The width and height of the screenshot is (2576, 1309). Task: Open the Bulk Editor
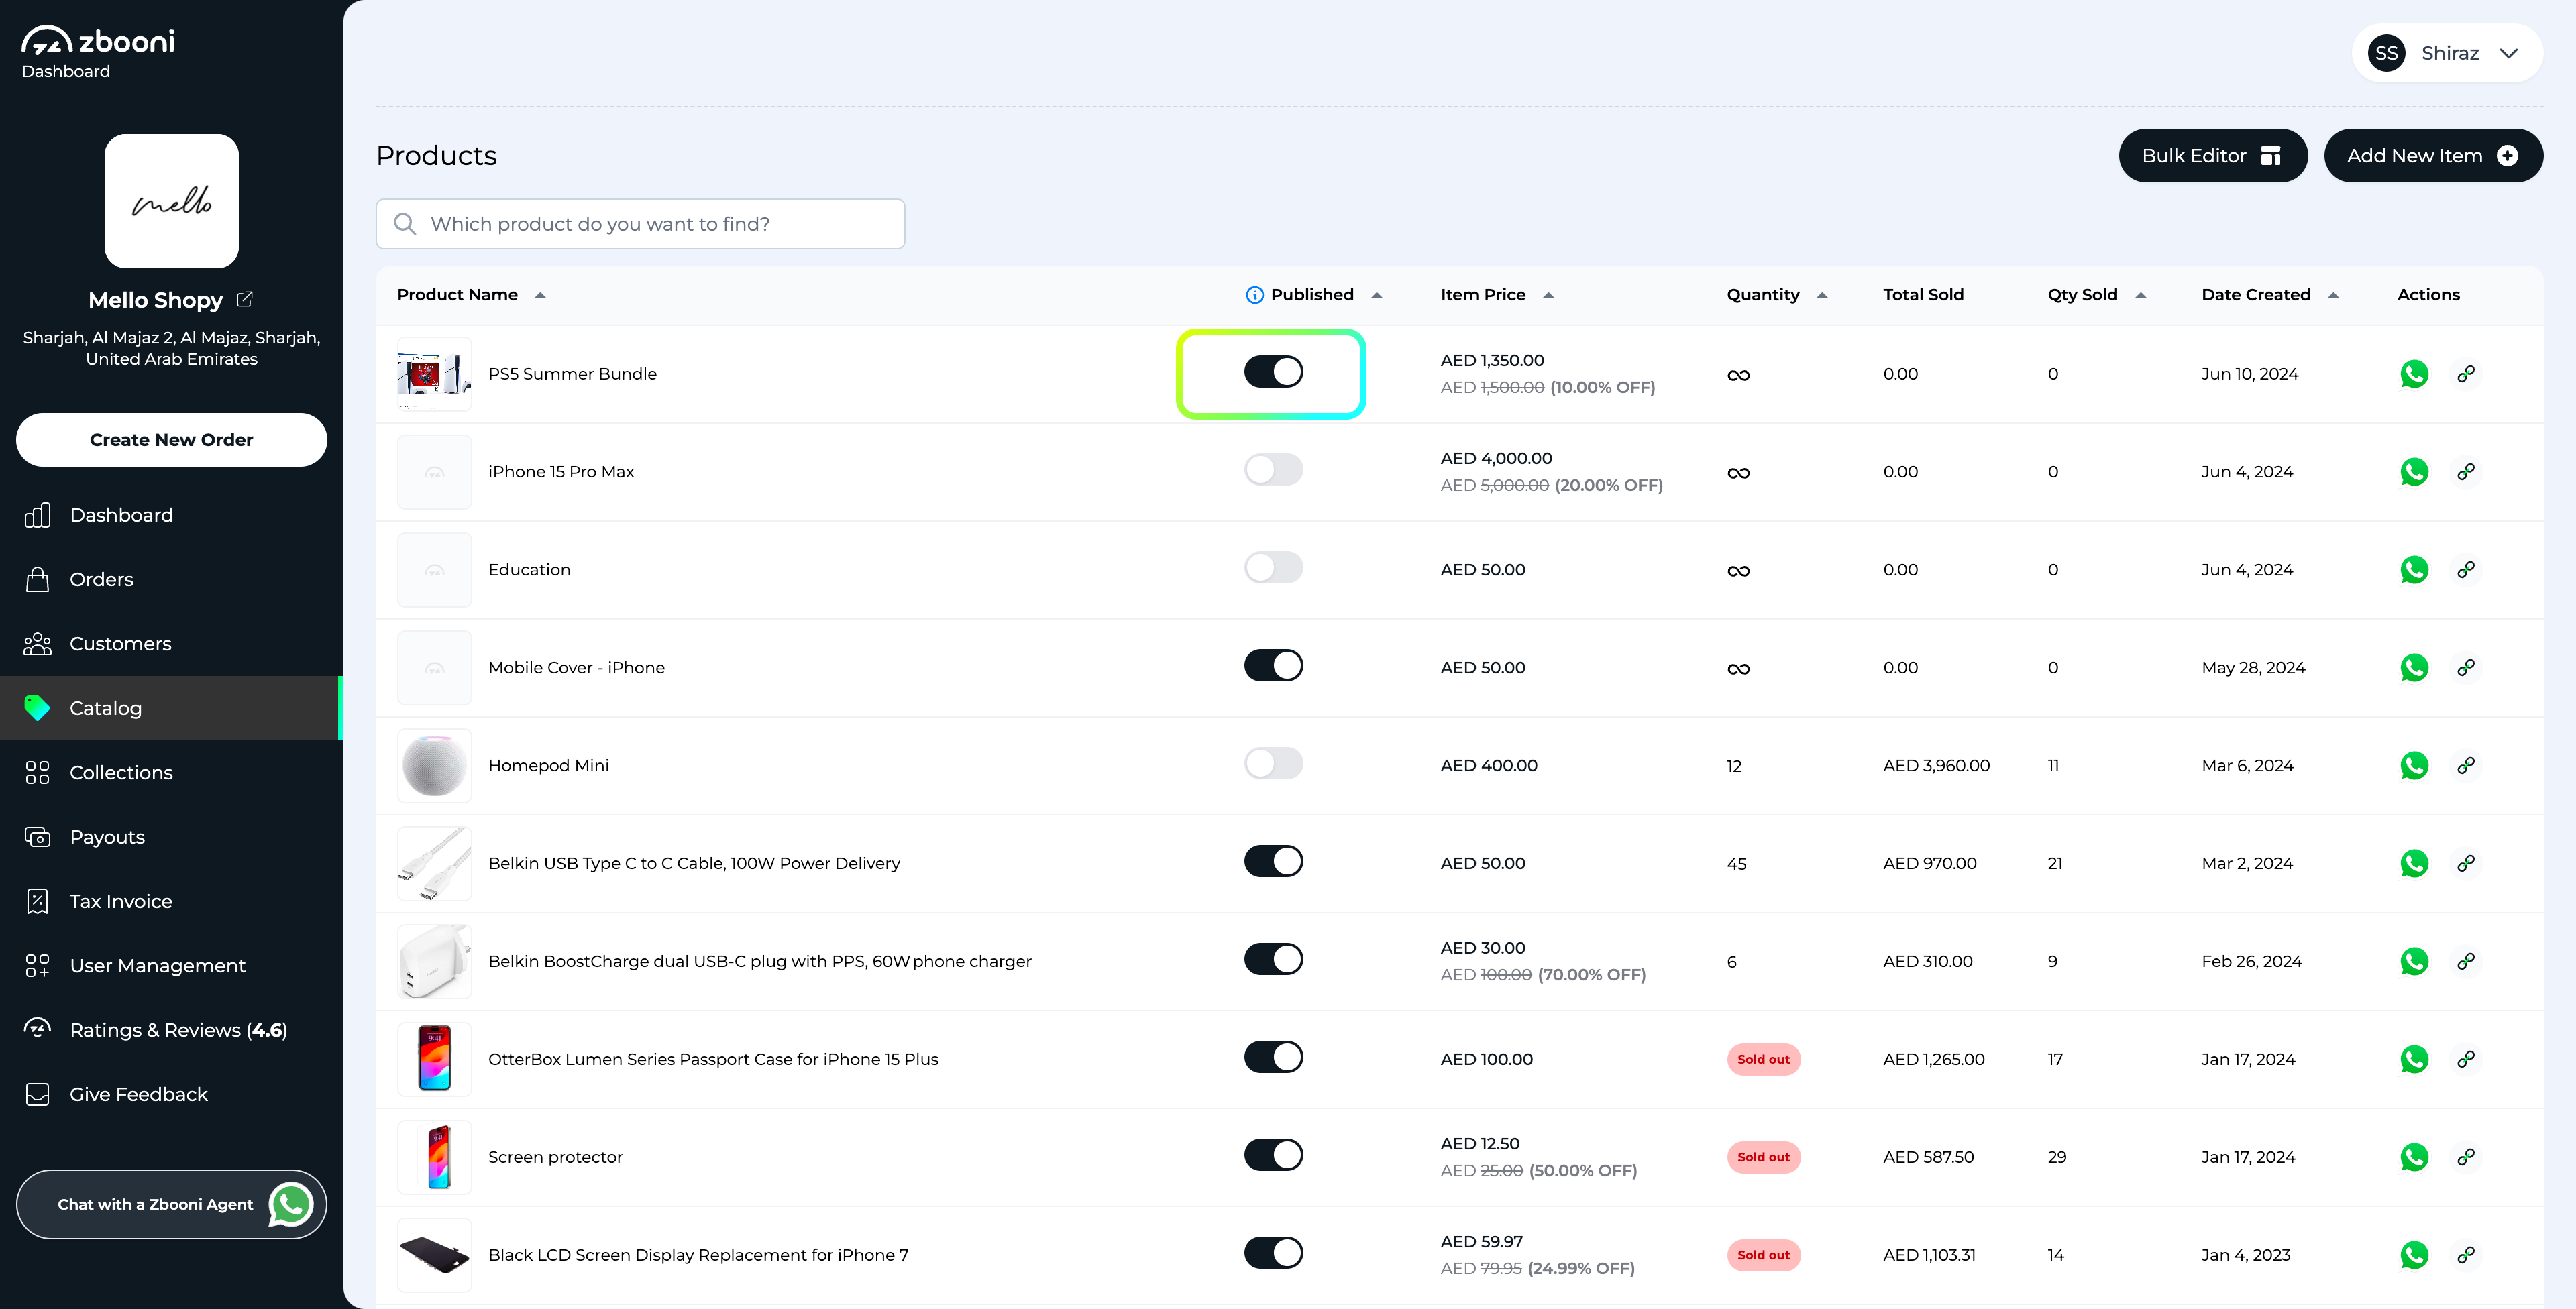pyautogui.click(x=2212, y=156)
